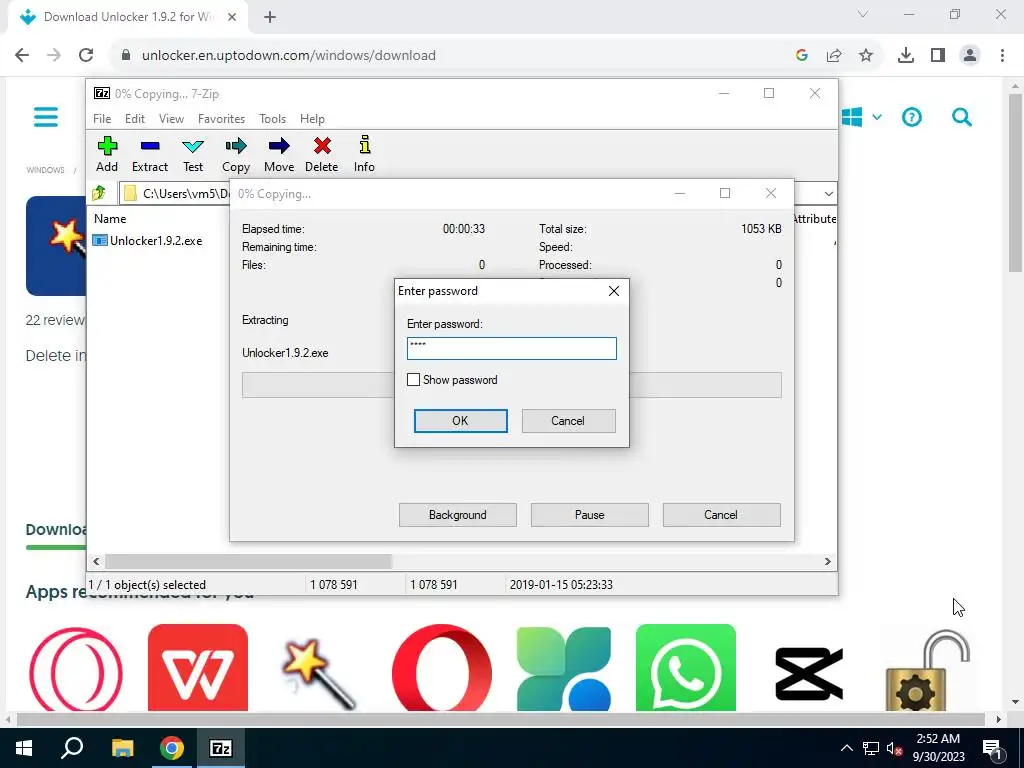Open Windows taskbar search
Viewport: 1024px width, 768px height.
72,748
